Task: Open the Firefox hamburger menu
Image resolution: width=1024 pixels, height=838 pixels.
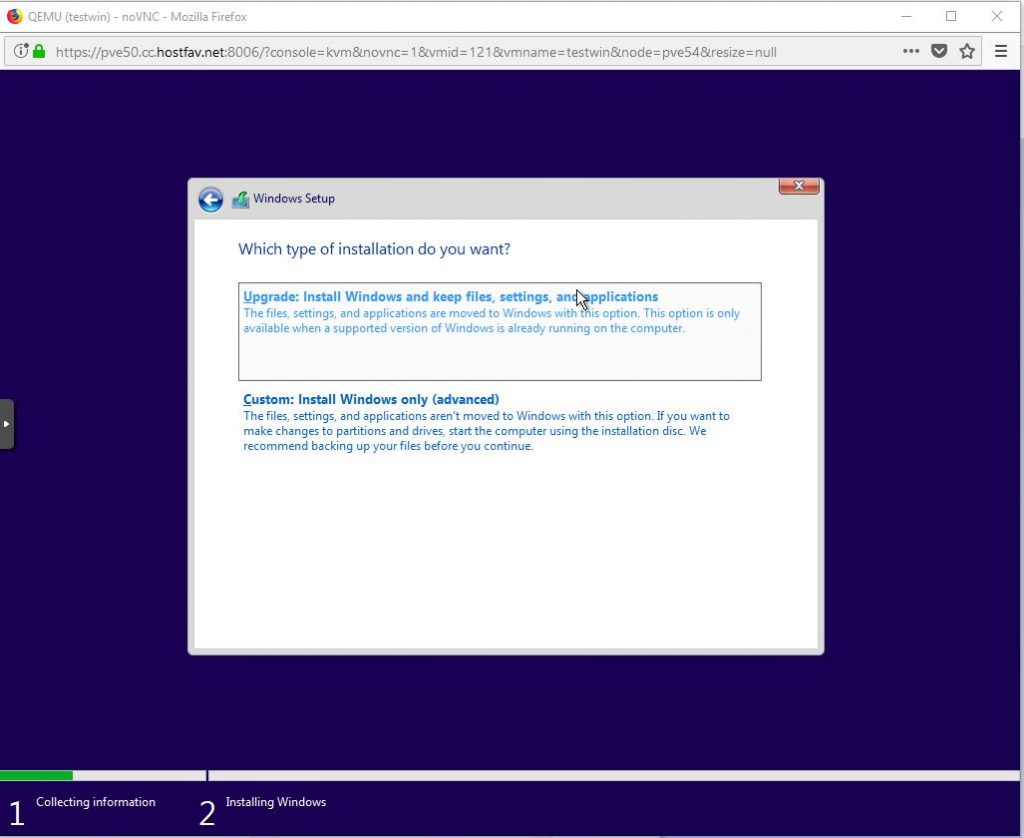Action: pos(1000,51)
